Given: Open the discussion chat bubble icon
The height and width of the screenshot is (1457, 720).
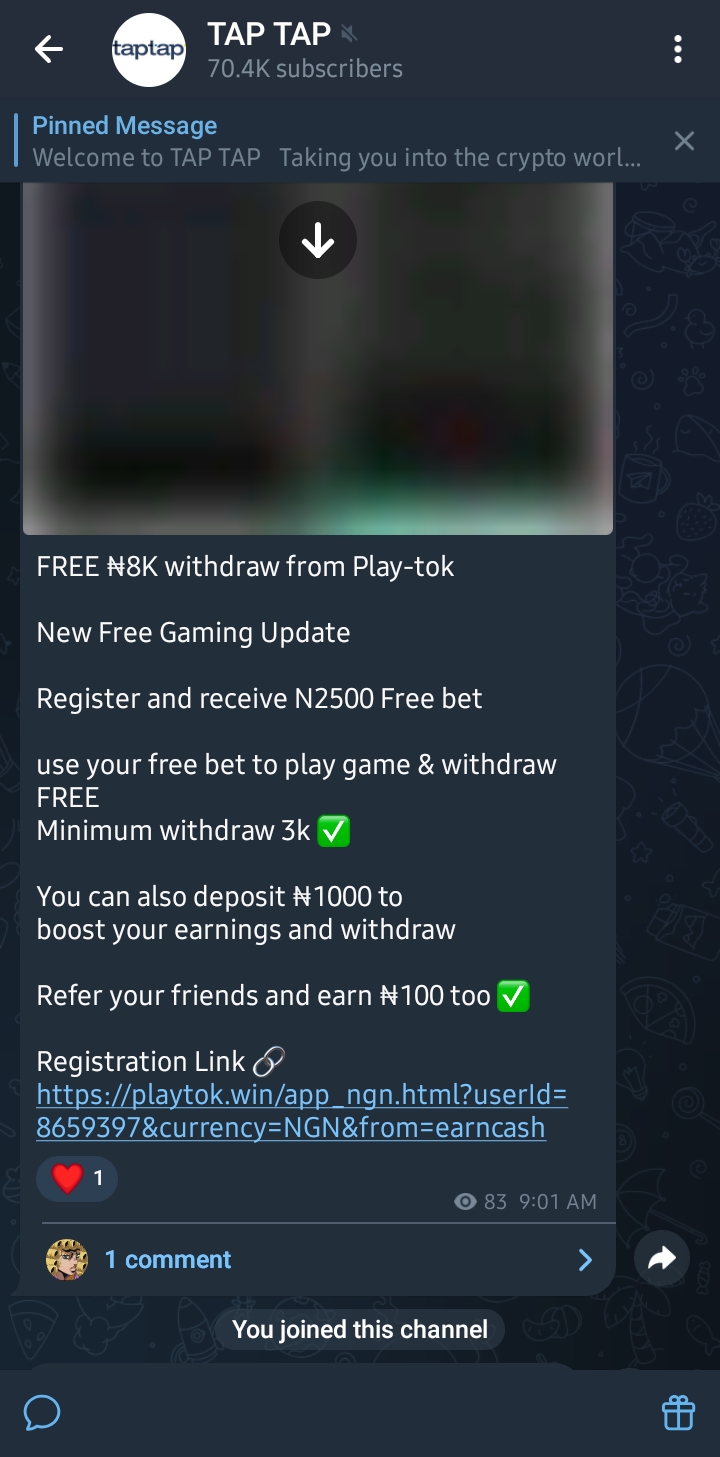Looking at the screenshot, I should point(42,1413).
